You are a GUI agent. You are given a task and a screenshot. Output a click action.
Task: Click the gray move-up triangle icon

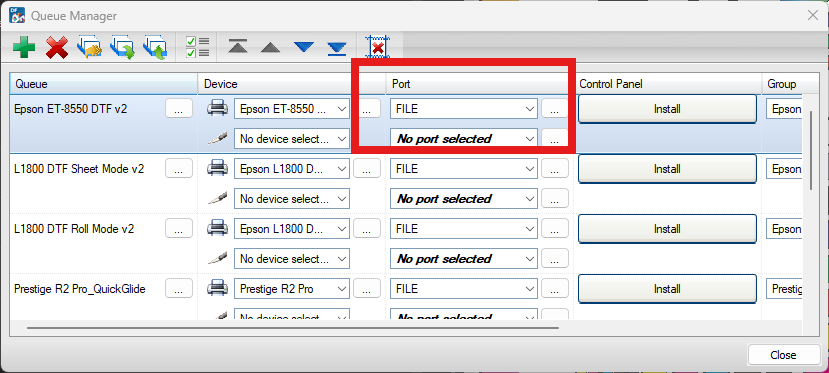click(x=270, y=48)
